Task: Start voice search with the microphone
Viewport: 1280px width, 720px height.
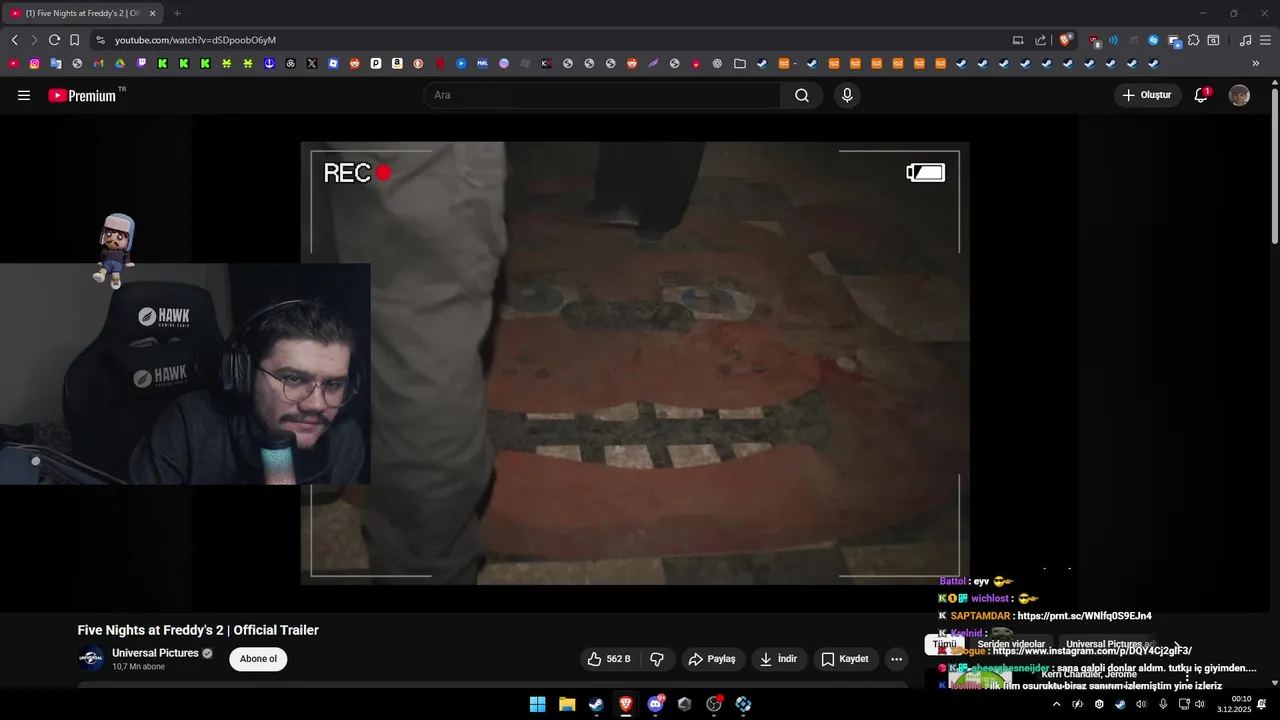Action: pyautogui.click(x=847, y=95)
